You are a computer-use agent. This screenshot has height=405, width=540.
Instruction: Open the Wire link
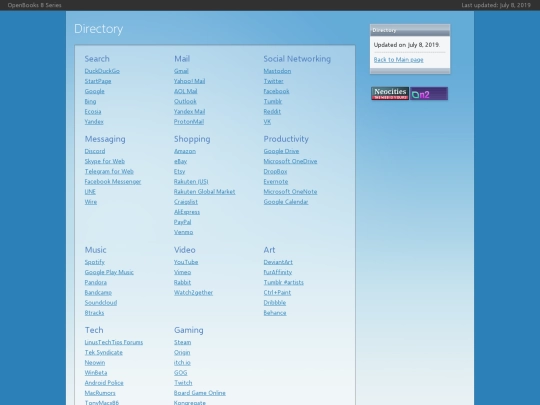(x=91, y=202)
